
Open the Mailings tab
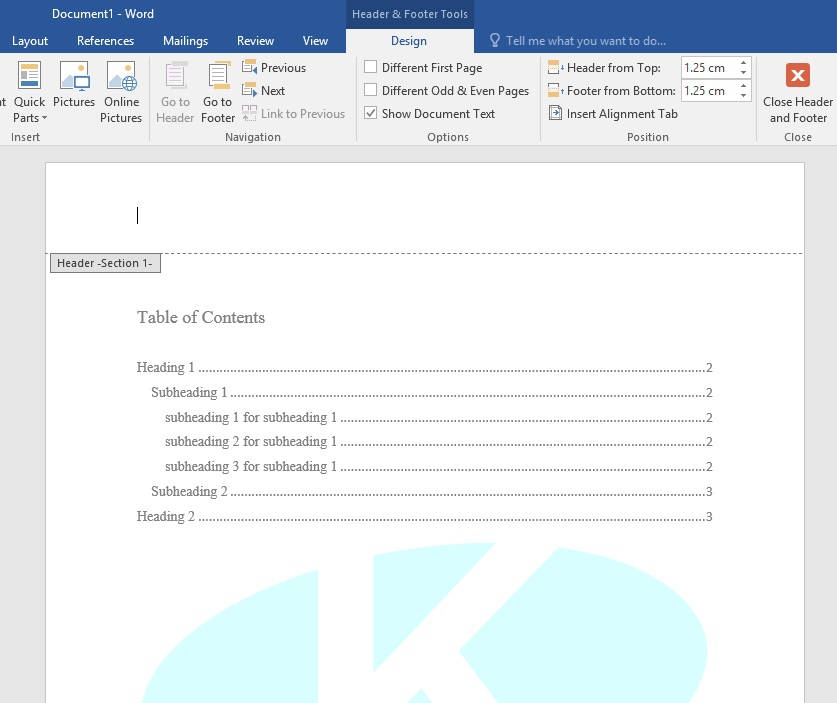pyautogui.click(x=185, y=41)
